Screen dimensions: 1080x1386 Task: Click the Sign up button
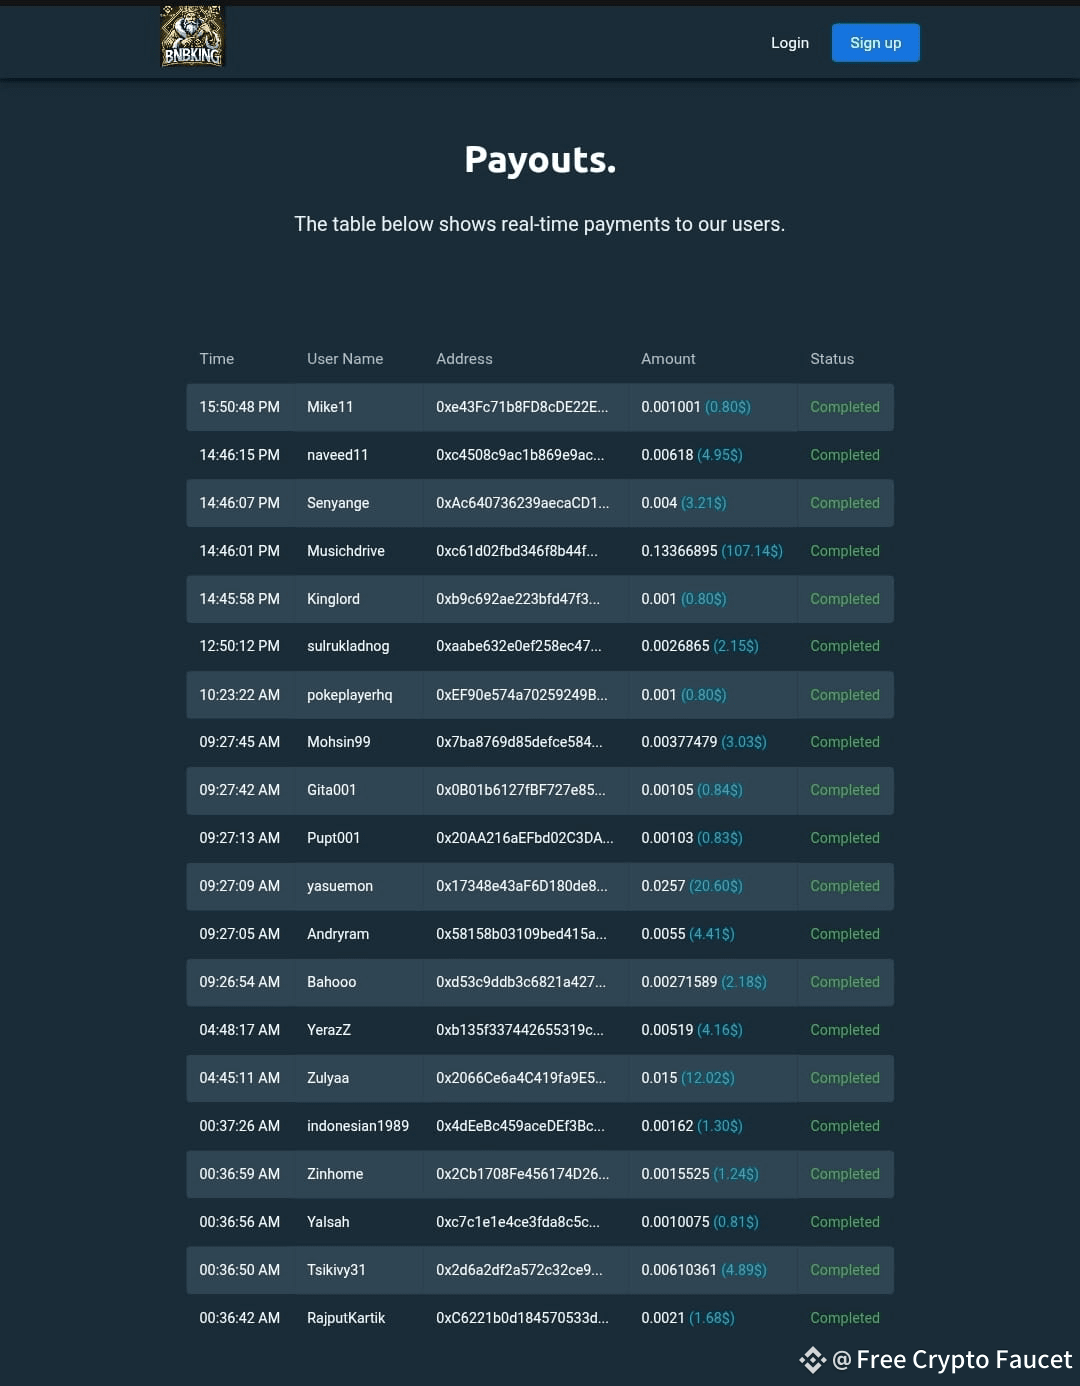pos(875,43)
